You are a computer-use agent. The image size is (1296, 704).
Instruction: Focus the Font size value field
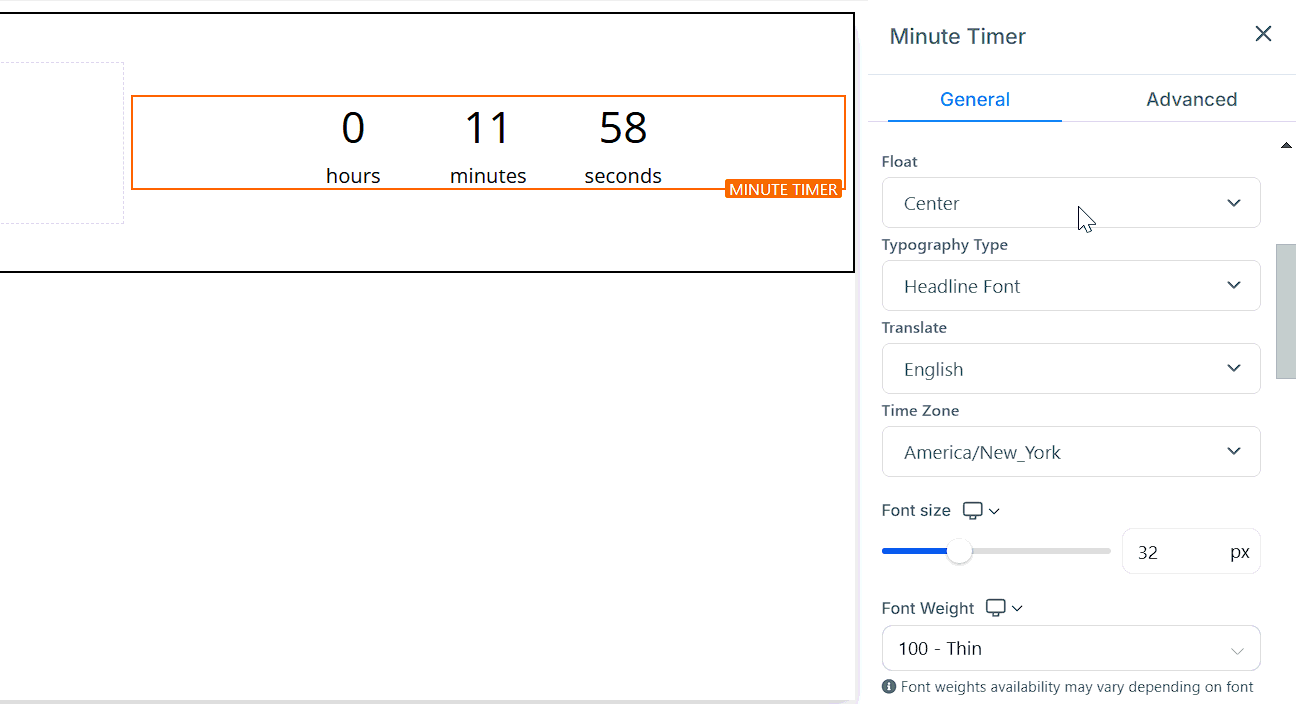coord(1170,552)
